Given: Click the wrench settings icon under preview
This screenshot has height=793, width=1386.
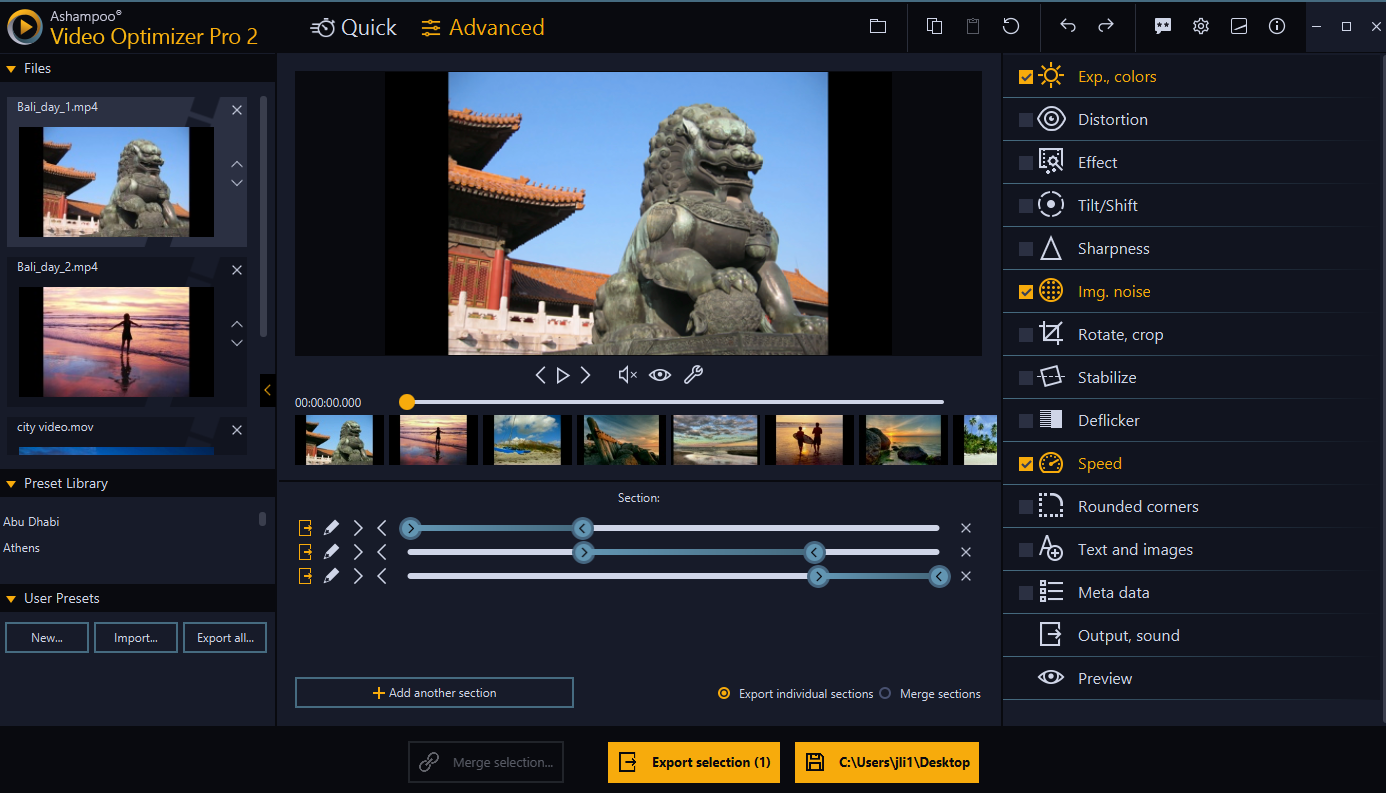Looking at the screenshot, I should click(693, 374).
